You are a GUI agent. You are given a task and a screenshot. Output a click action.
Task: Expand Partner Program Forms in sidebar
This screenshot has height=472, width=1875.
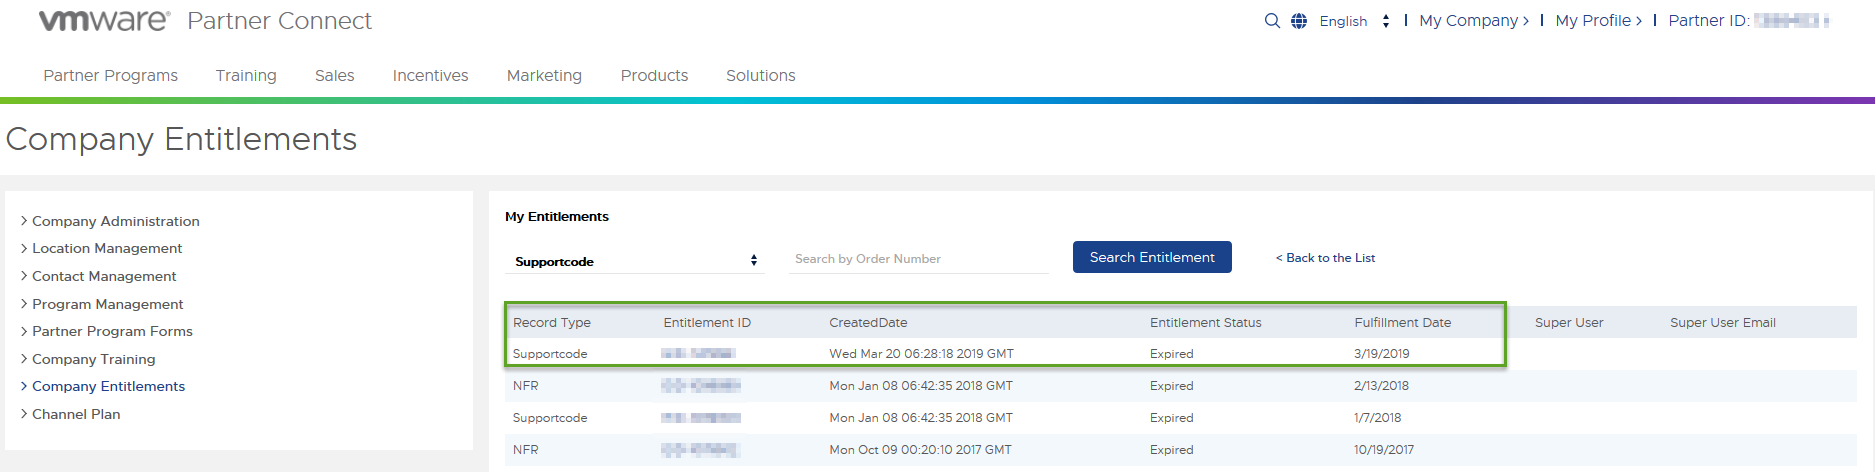point(106,331)
